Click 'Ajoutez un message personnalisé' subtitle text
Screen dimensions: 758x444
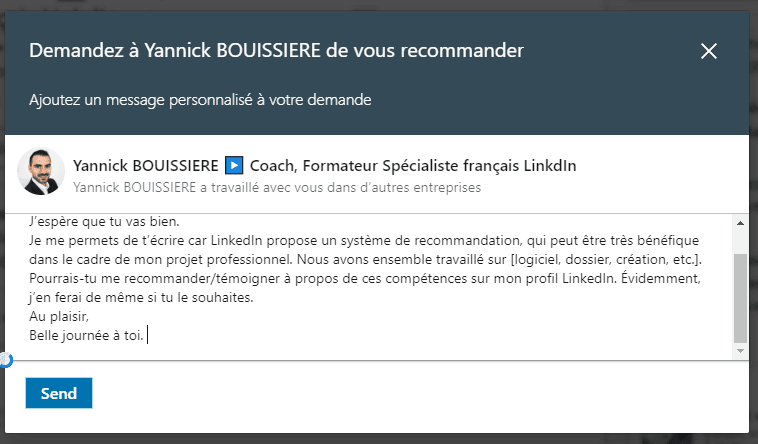click(x=200, y=100)
